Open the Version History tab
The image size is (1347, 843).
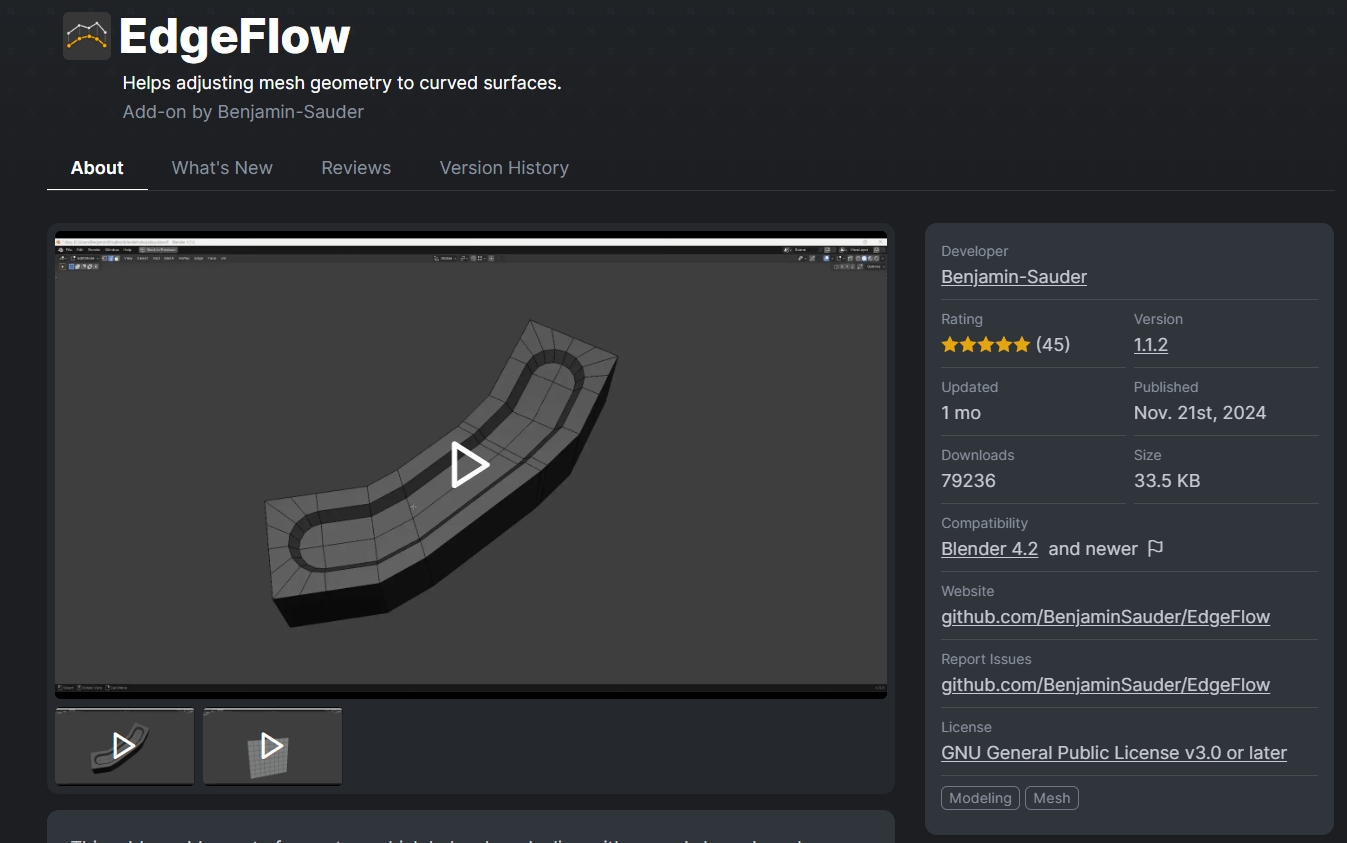tap(504, 168)
